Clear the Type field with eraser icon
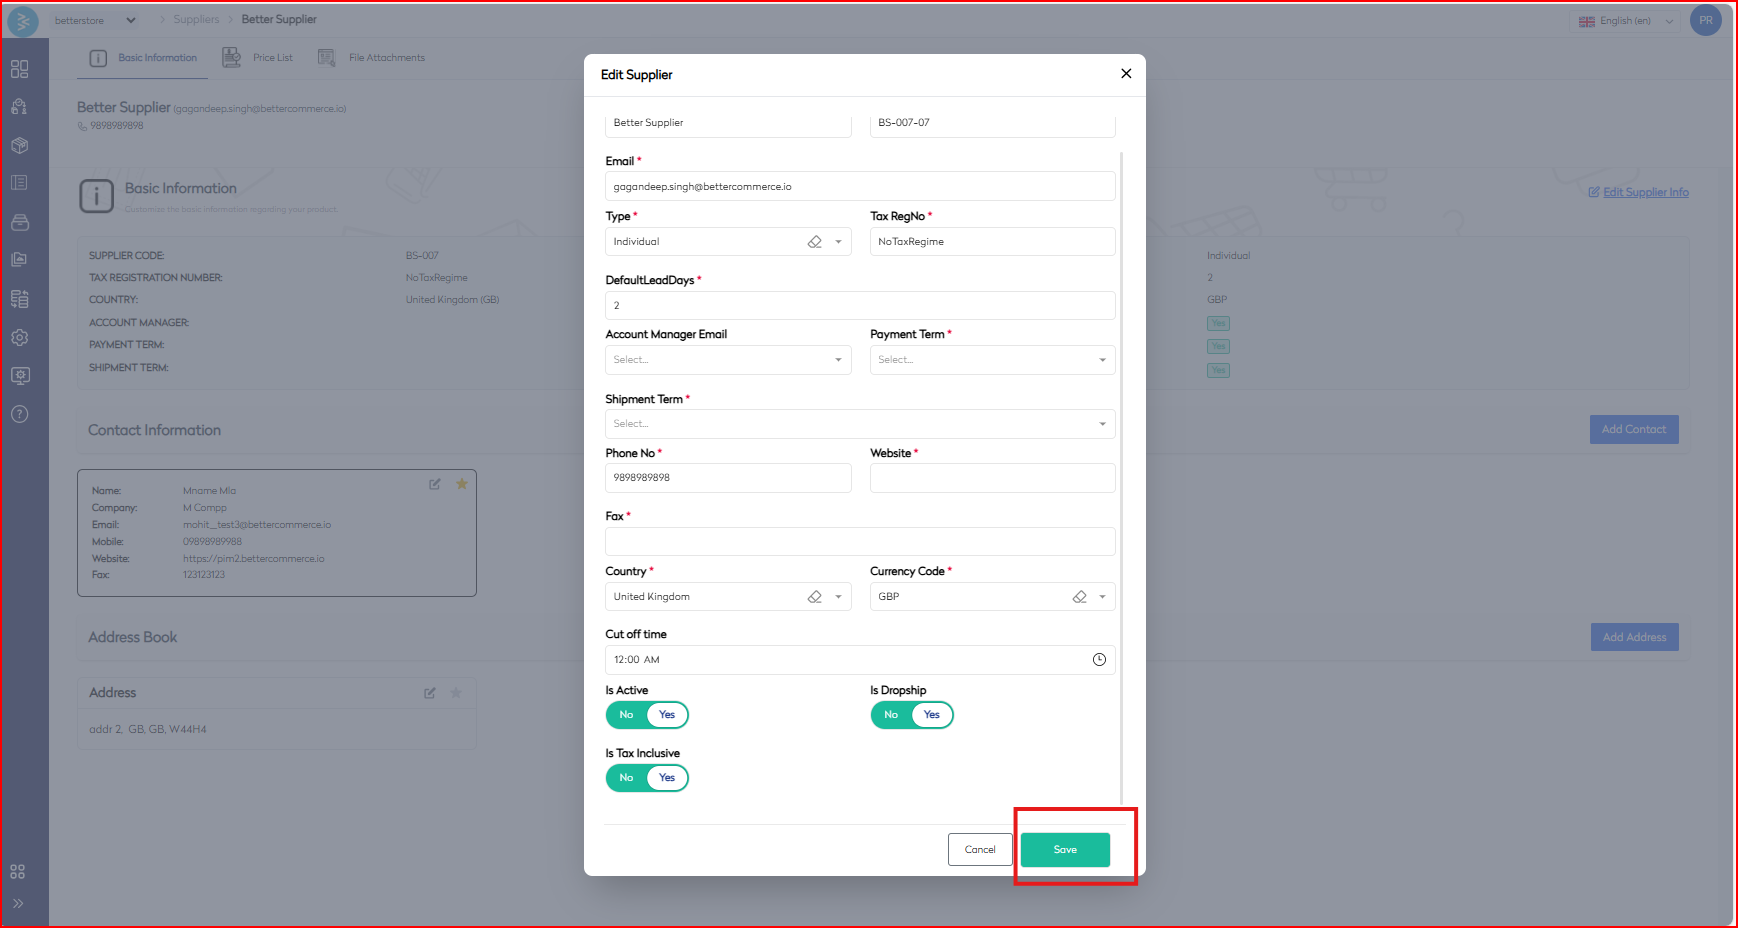The width and height of the screenshot is (1738, 928). [815, 242]
